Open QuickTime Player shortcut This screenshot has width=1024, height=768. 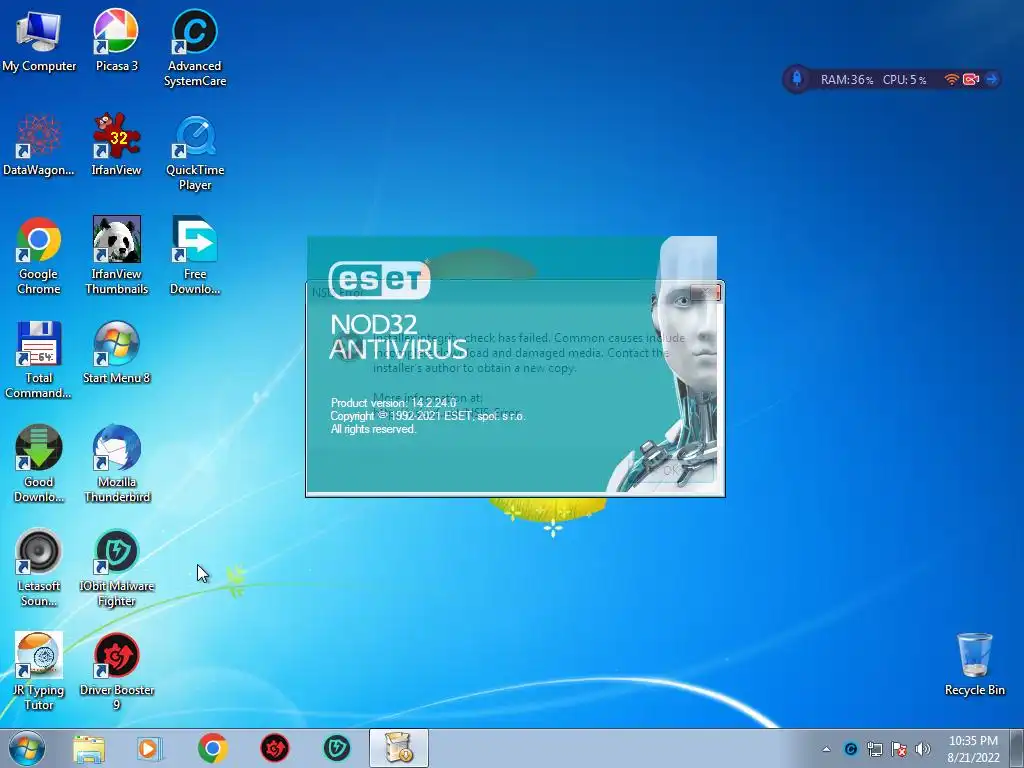[195, 153]
